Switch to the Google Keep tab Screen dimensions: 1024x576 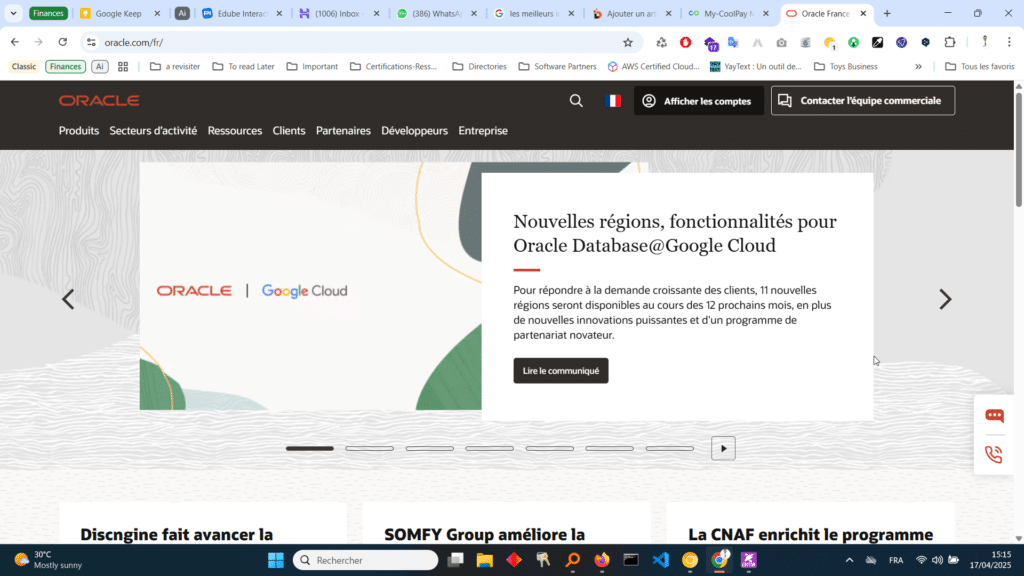119,13
